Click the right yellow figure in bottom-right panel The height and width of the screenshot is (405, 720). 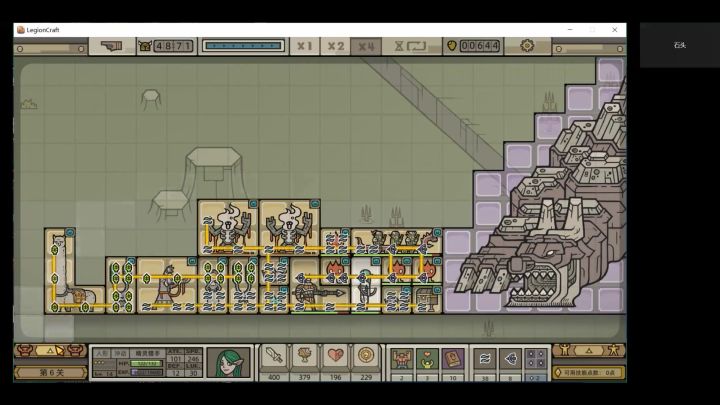tap(614, 350)
